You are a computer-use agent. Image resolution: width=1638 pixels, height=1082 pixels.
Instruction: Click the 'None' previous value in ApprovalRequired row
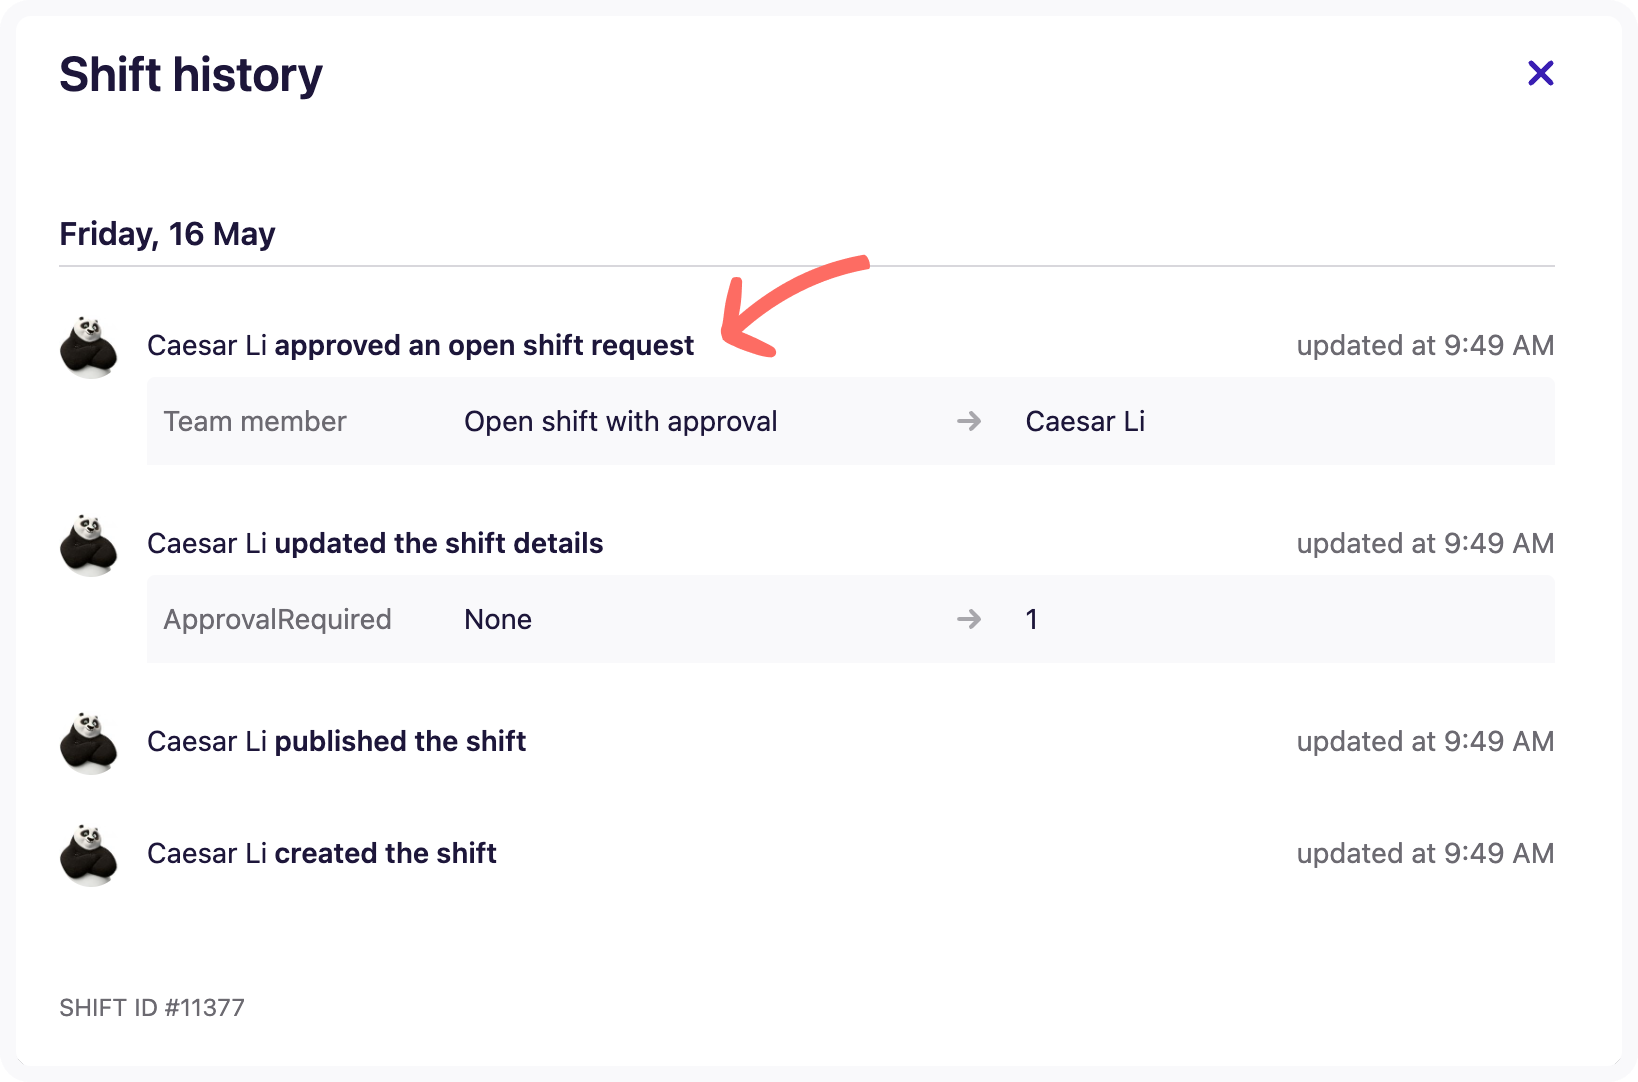pos(498,620)
